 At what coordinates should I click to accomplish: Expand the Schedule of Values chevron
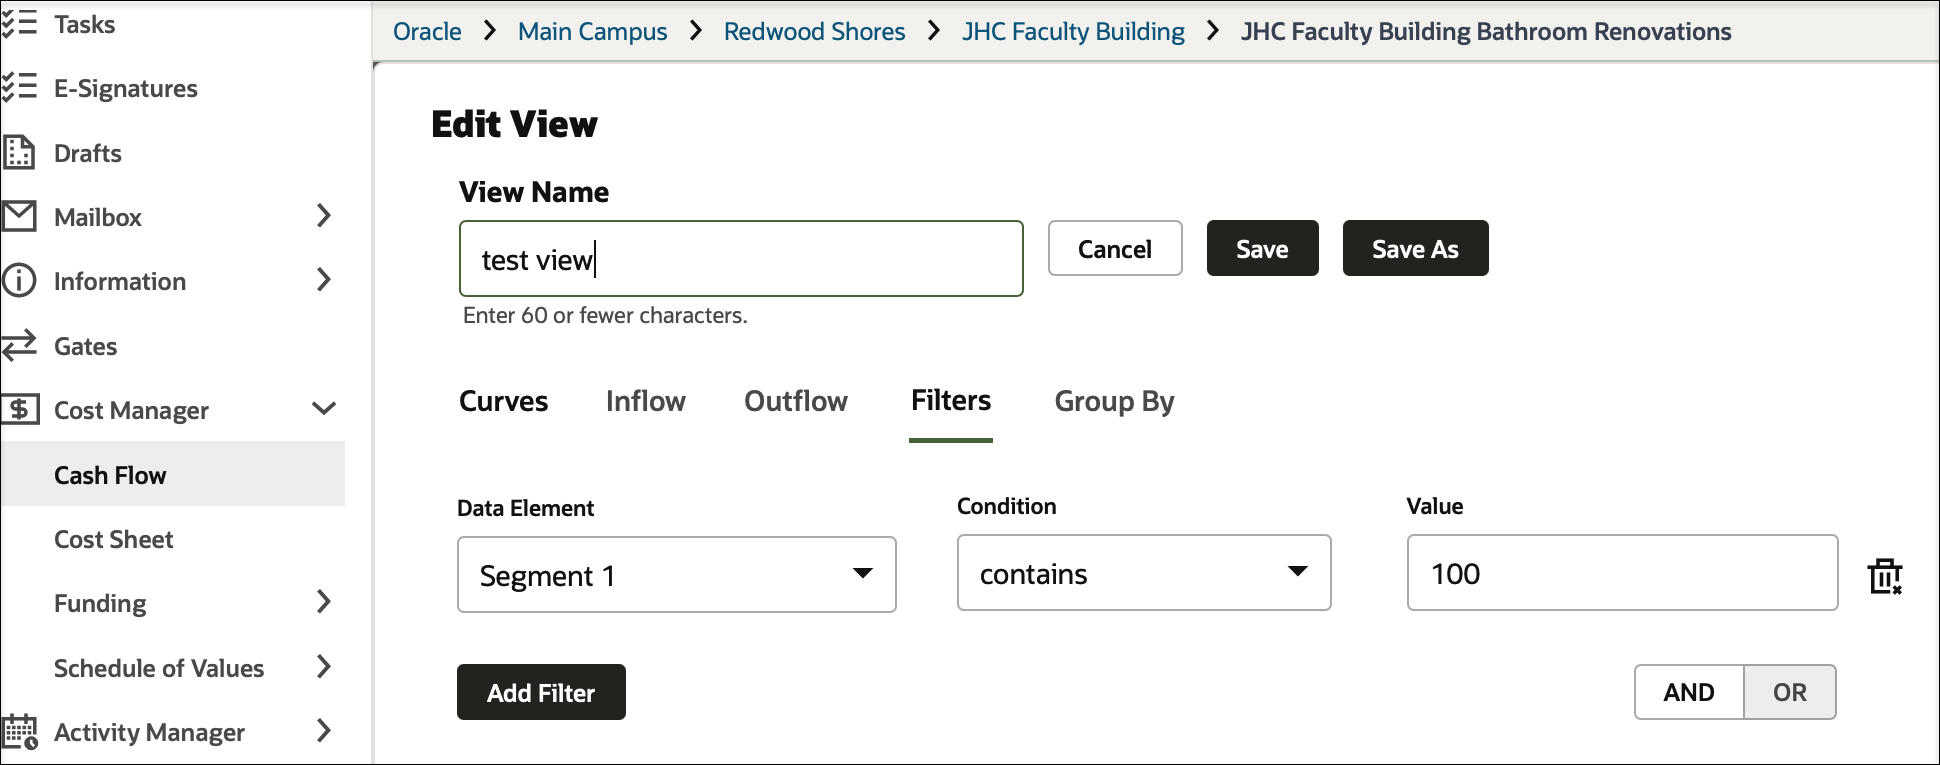[x=323, y=666]
